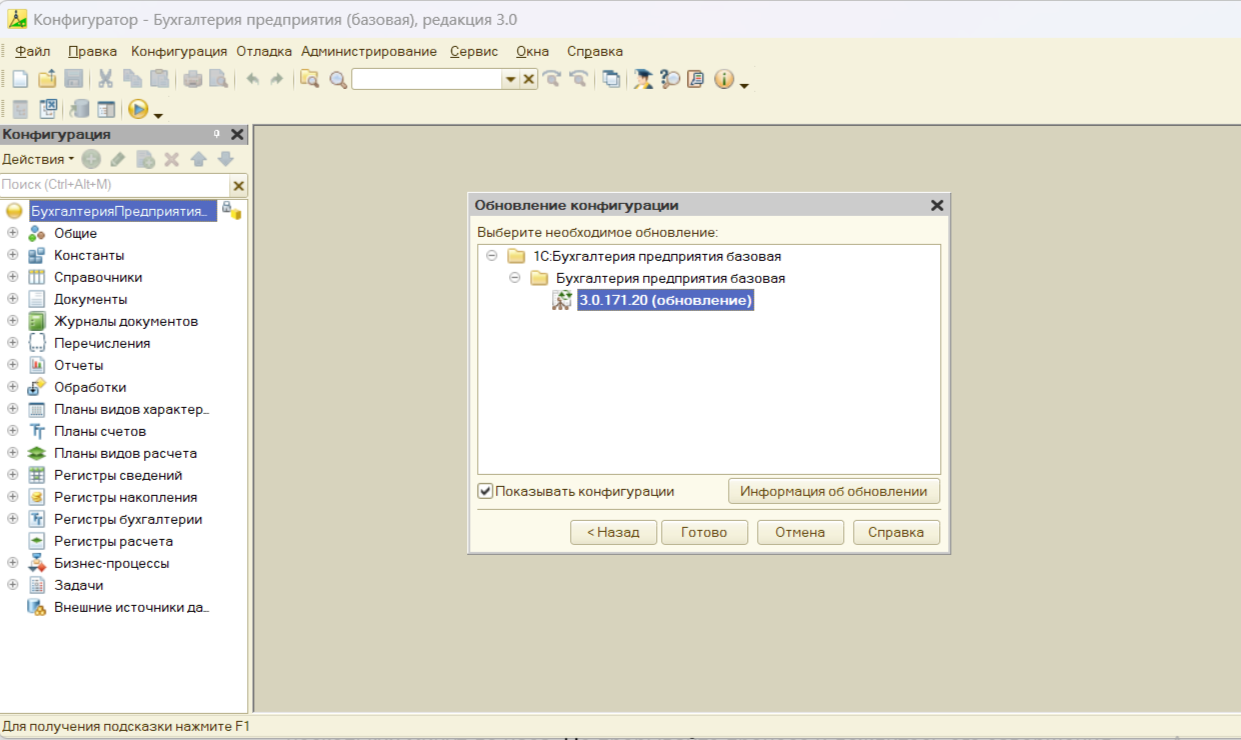This screenshot has width=1241, height=740.
Task: Click the Add green plus icon in Configuration panel
Action: point(91,159)
